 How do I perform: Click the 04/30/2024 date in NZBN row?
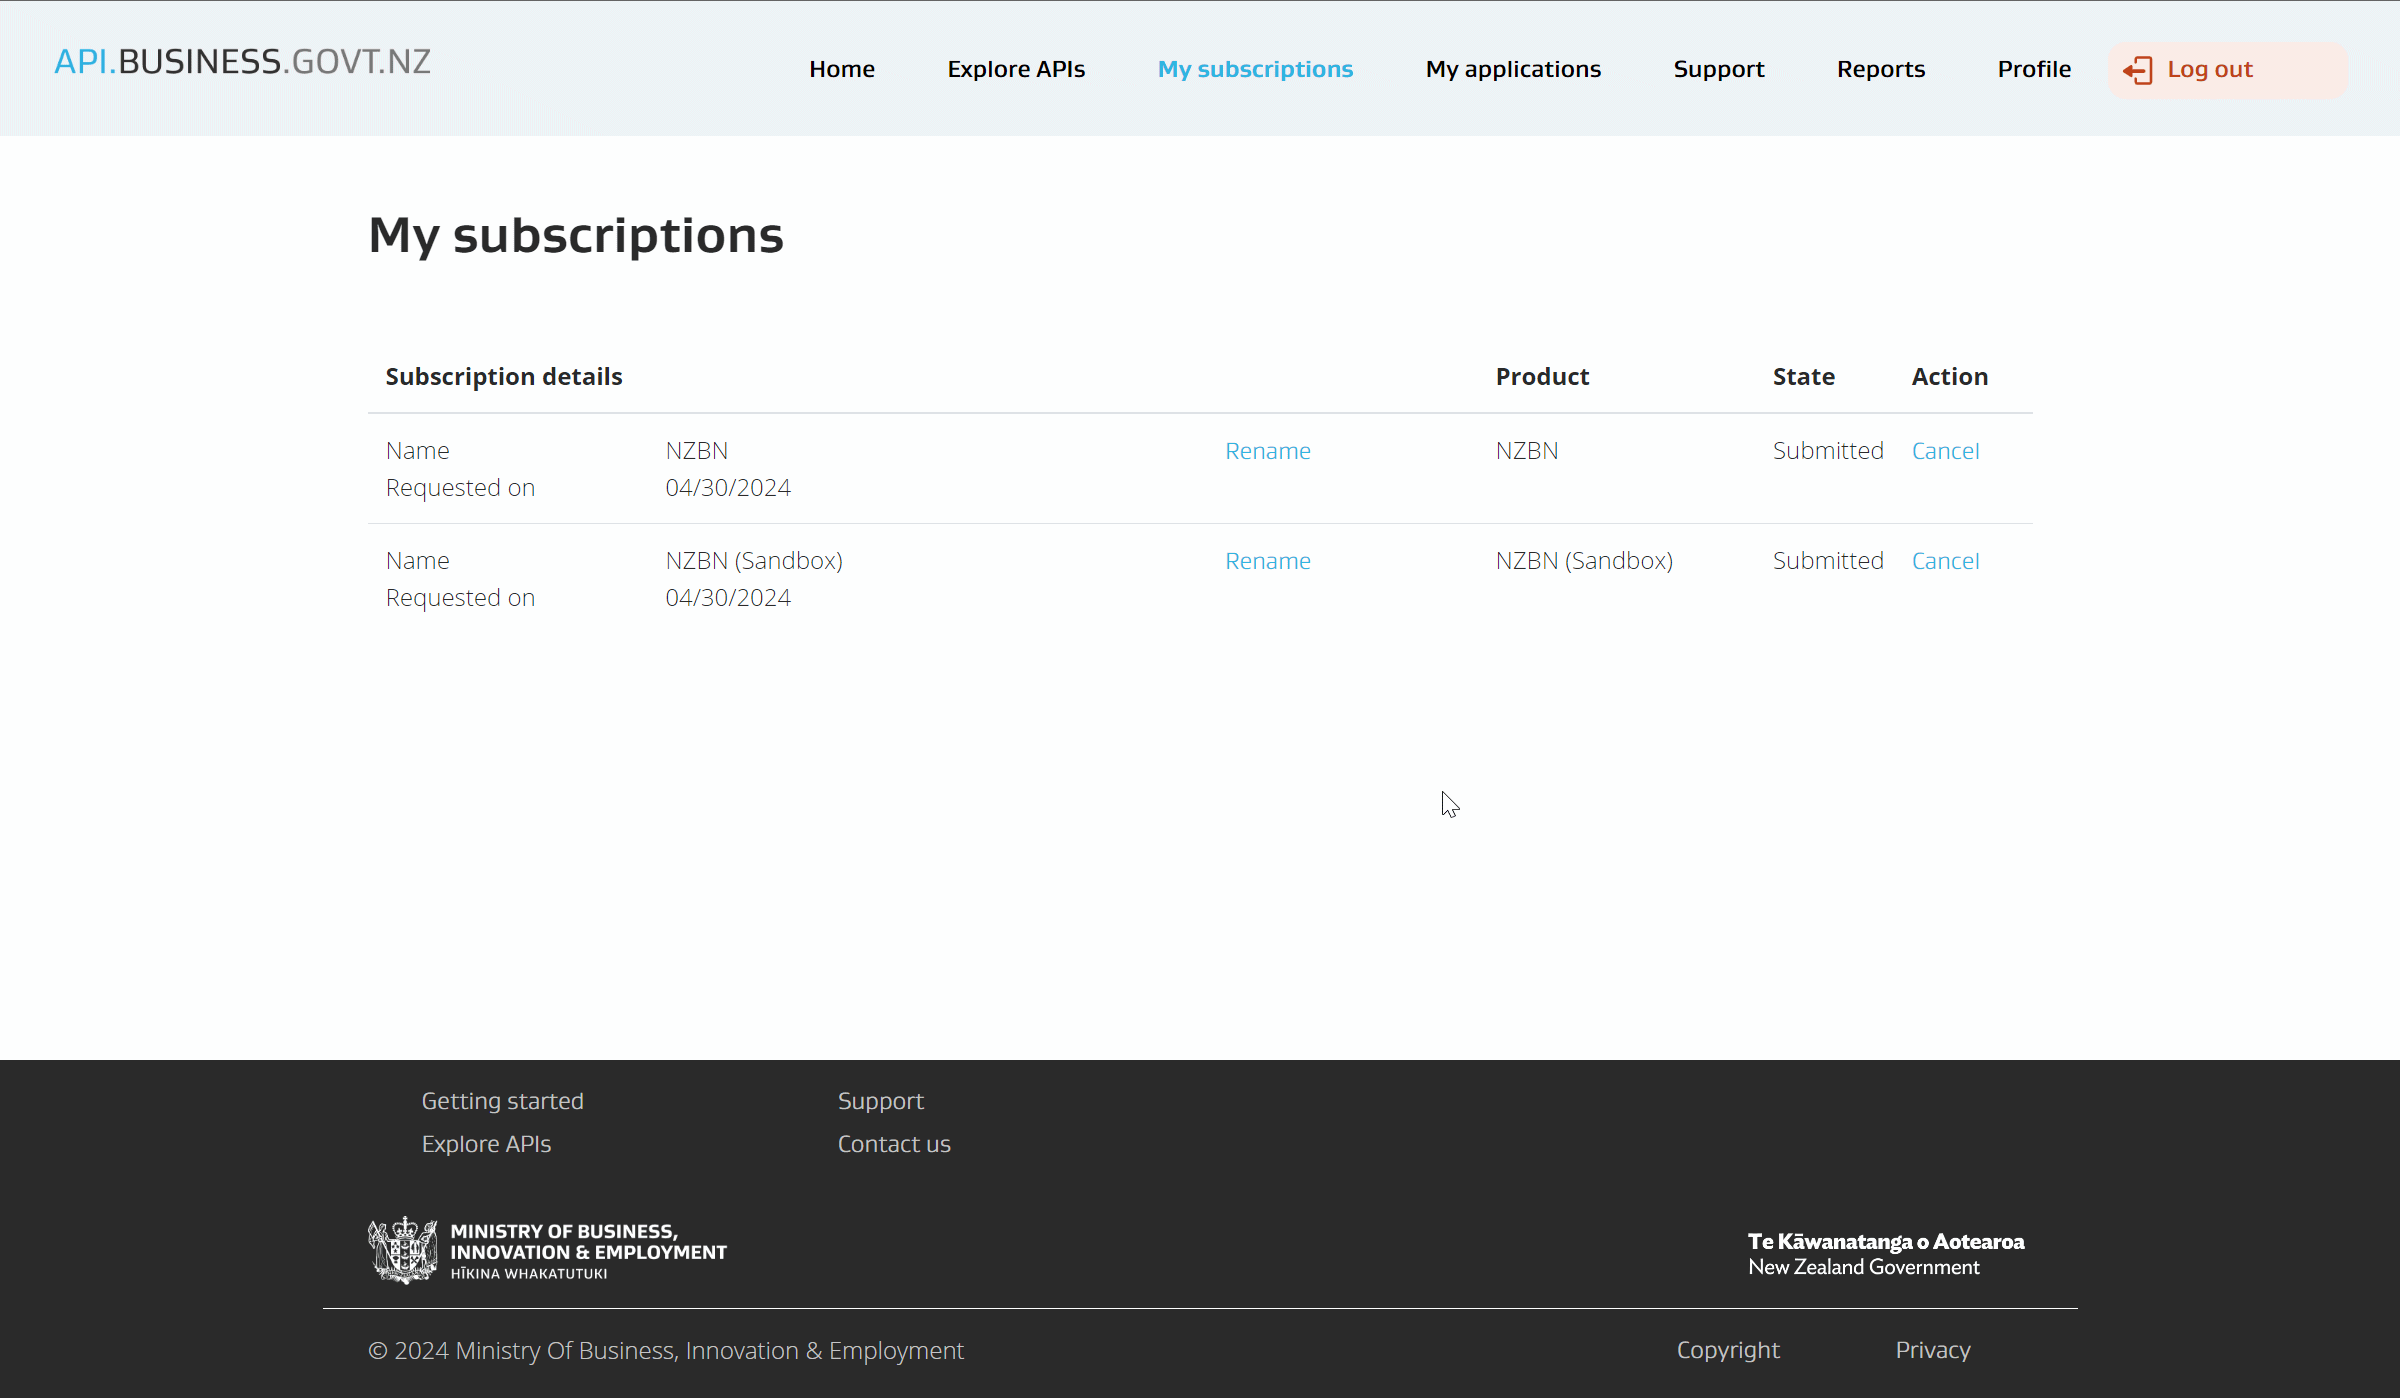[x=728, y=488]
